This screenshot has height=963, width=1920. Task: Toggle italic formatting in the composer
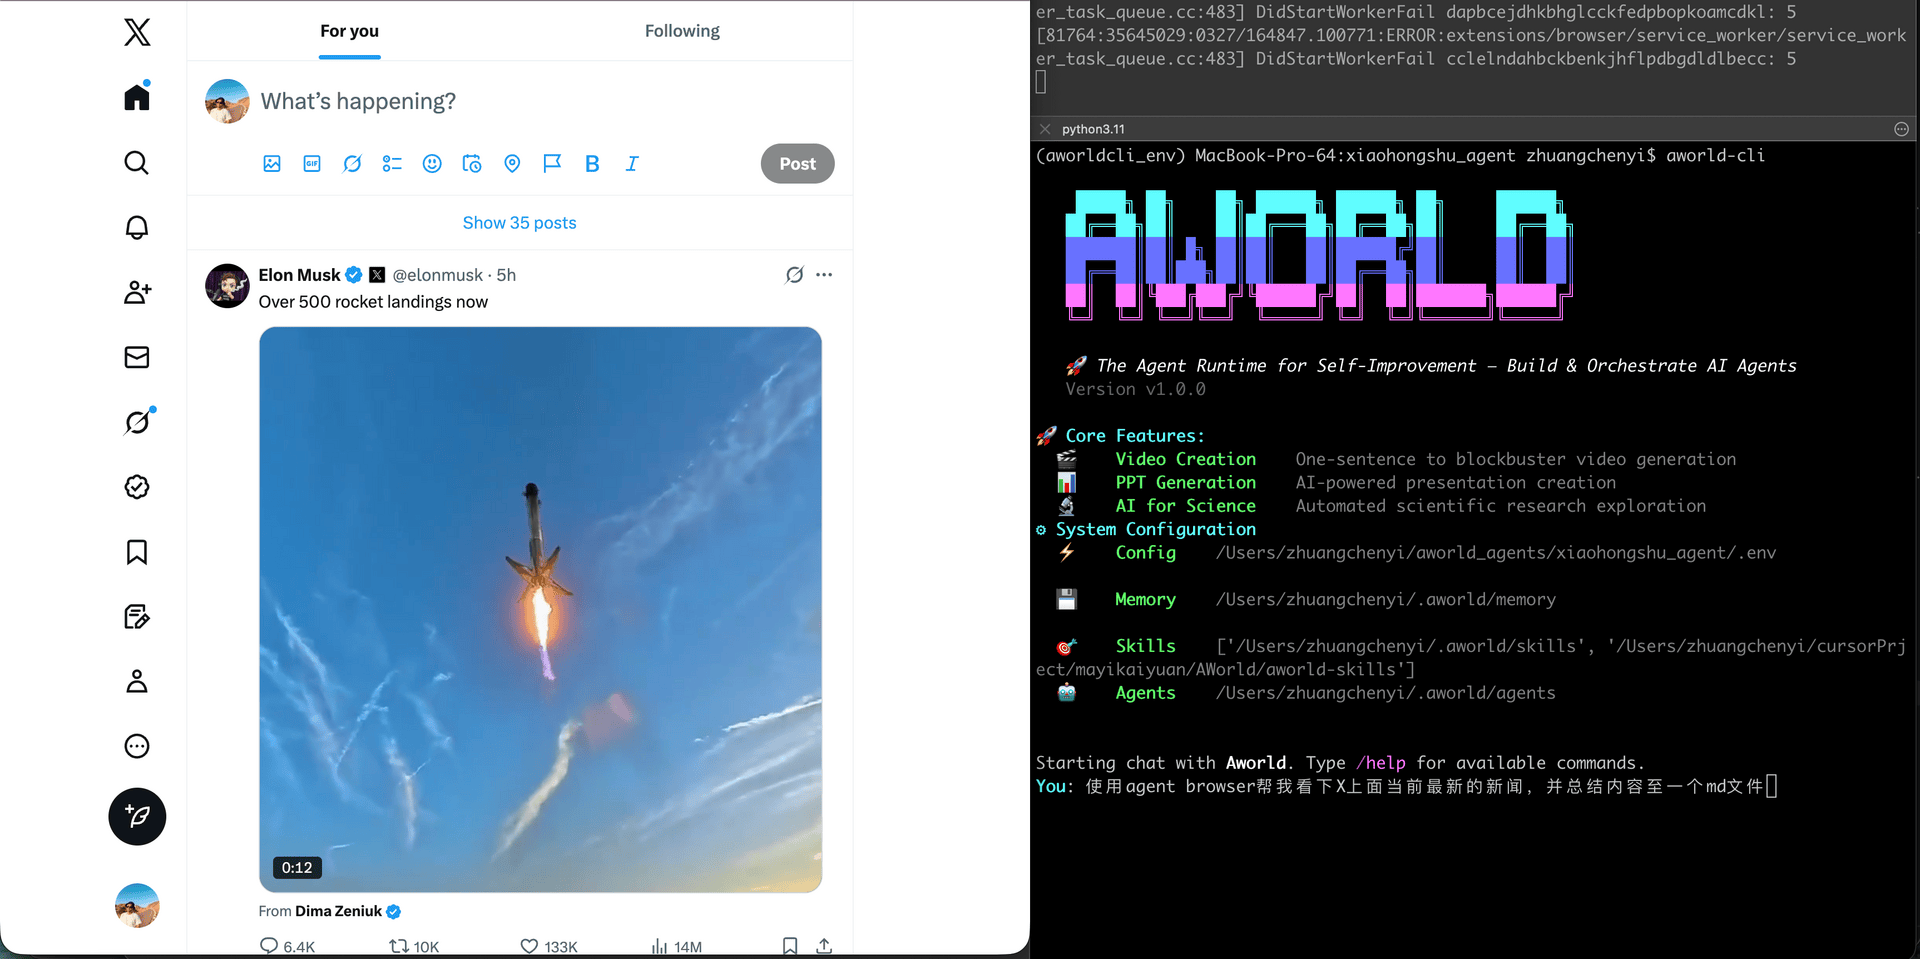(x=632, y=163)
